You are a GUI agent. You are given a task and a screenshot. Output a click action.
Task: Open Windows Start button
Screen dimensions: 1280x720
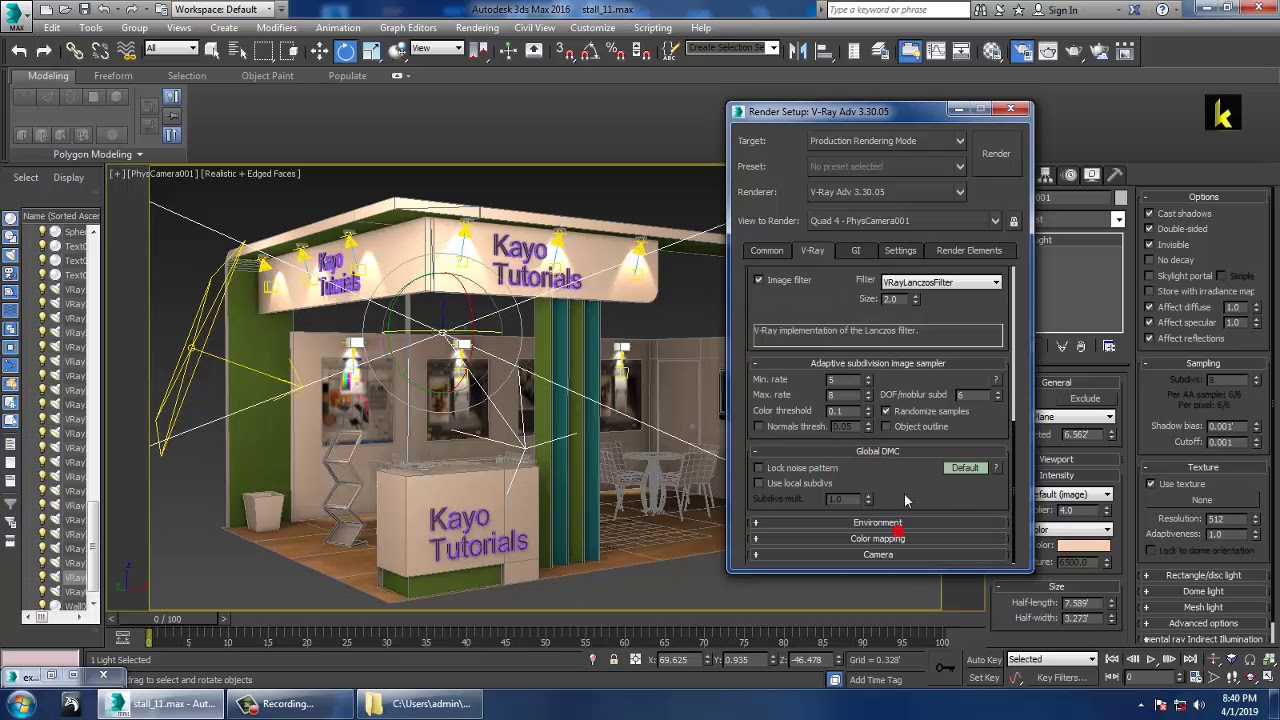[21, 704]
